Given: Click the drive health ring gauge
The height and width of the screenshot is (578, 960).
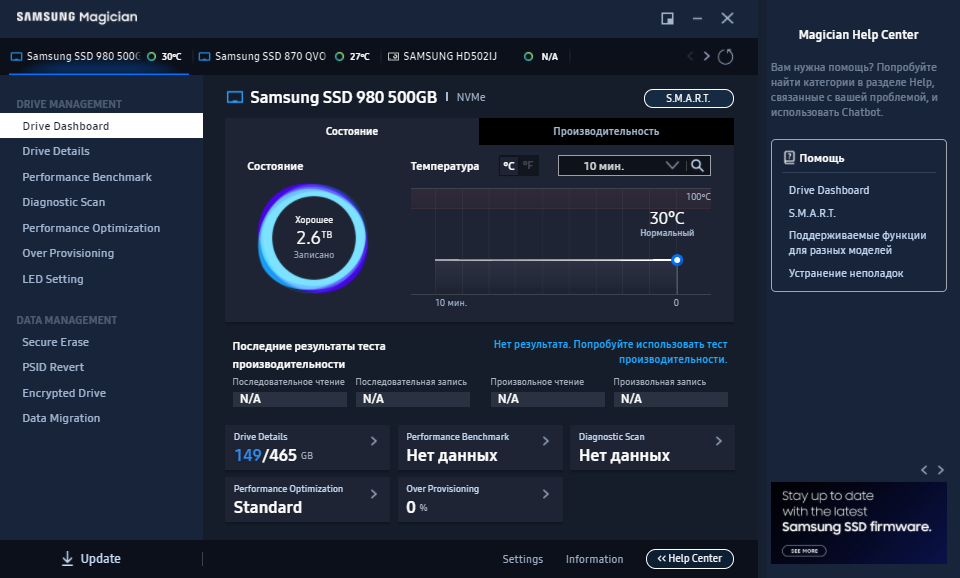Looking at the screenshot, I should pyautogui.click(x=313, y=238).
